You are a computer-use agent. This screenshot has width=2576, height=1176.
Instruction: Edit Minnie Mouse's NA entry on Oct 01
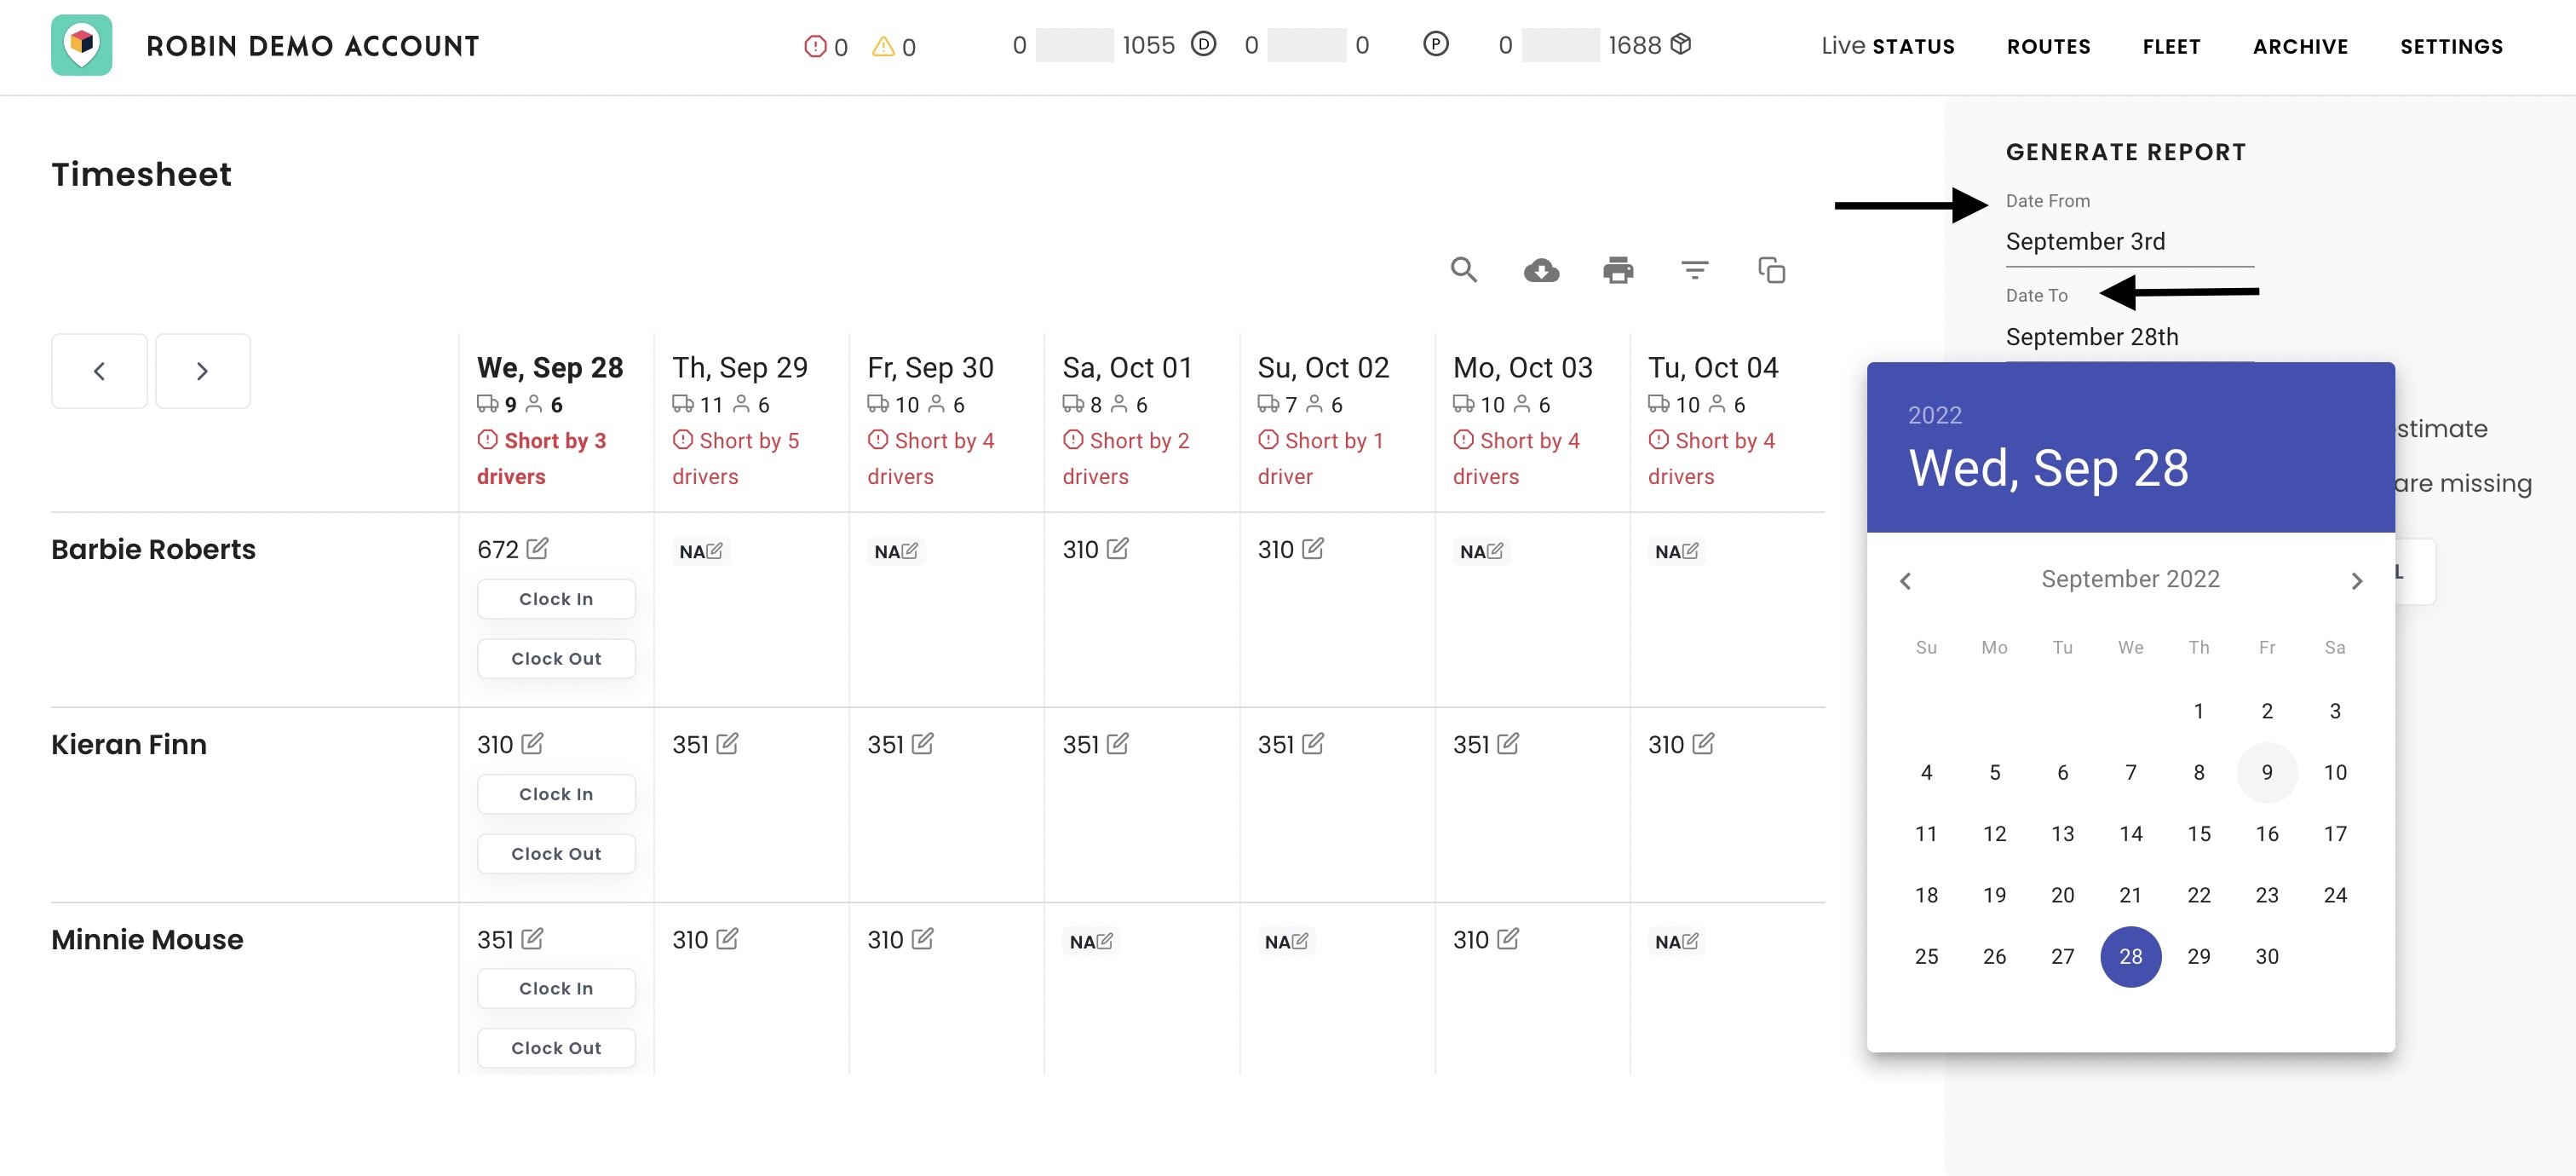pyautogui.click(x=1104, y=941)
